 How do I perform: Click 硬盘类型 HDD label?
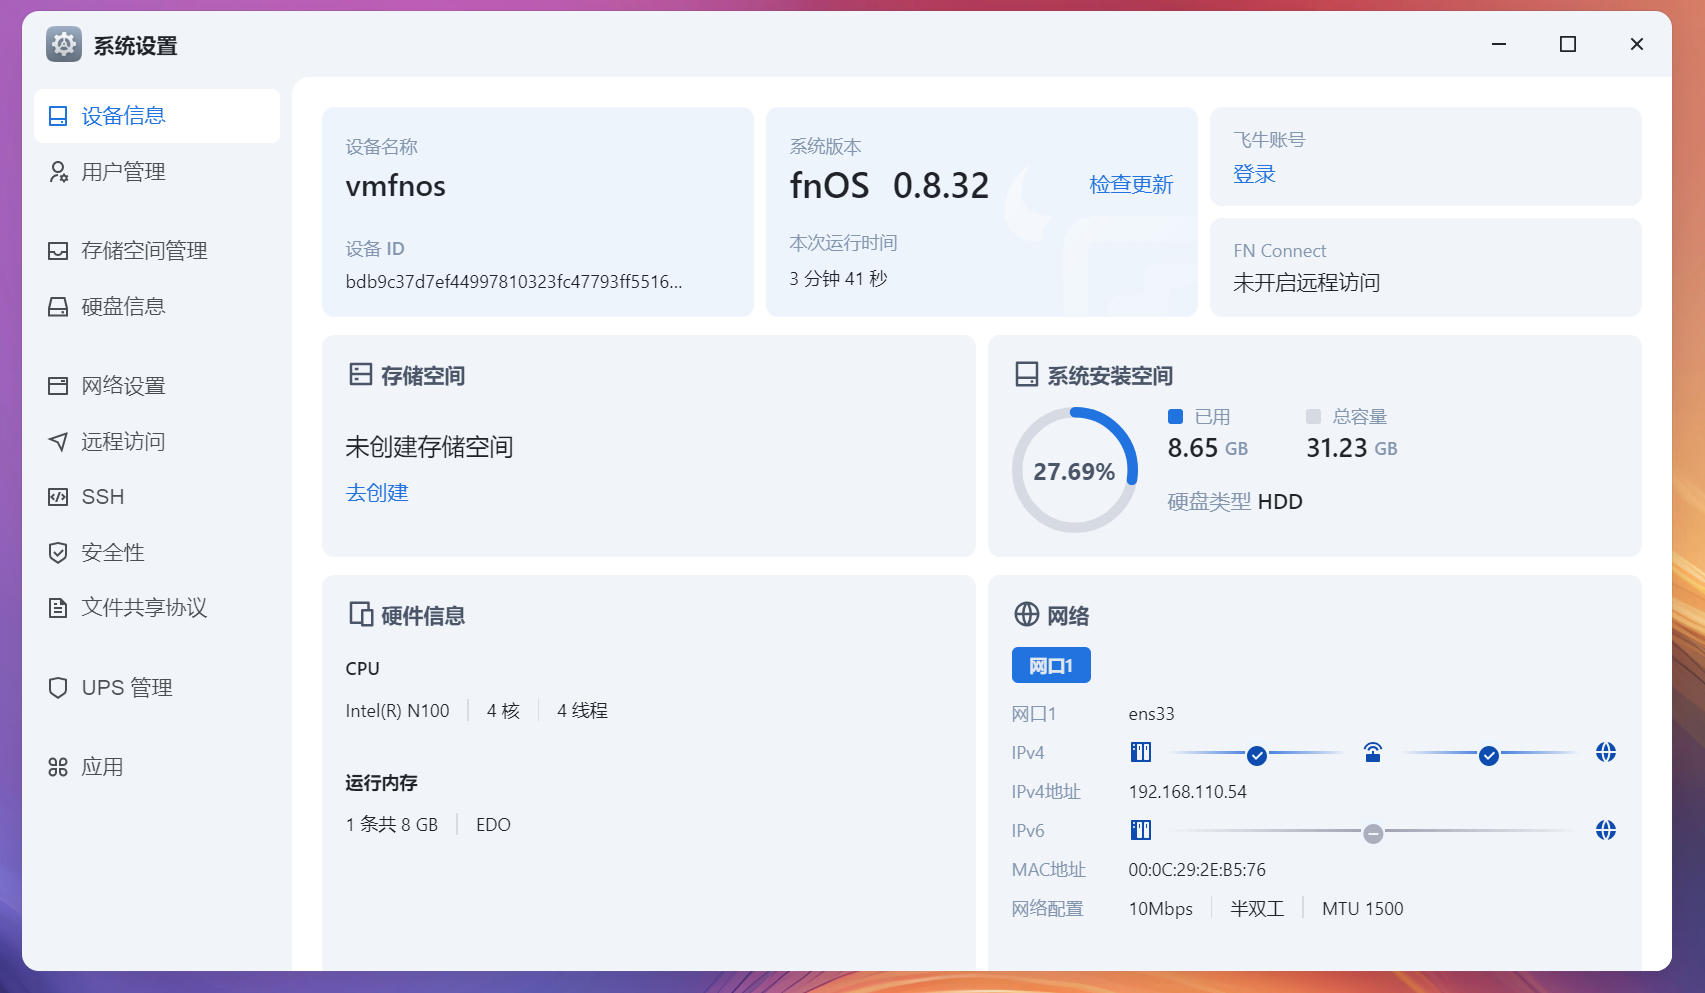pos(1235,502)
